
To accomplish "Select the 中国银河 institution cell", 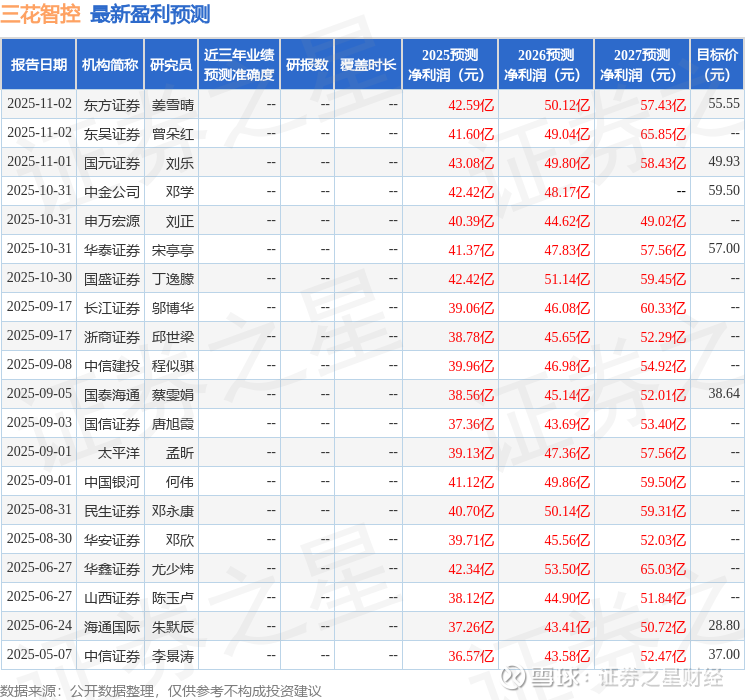I will pyautogui.click(x=112, y=482).
